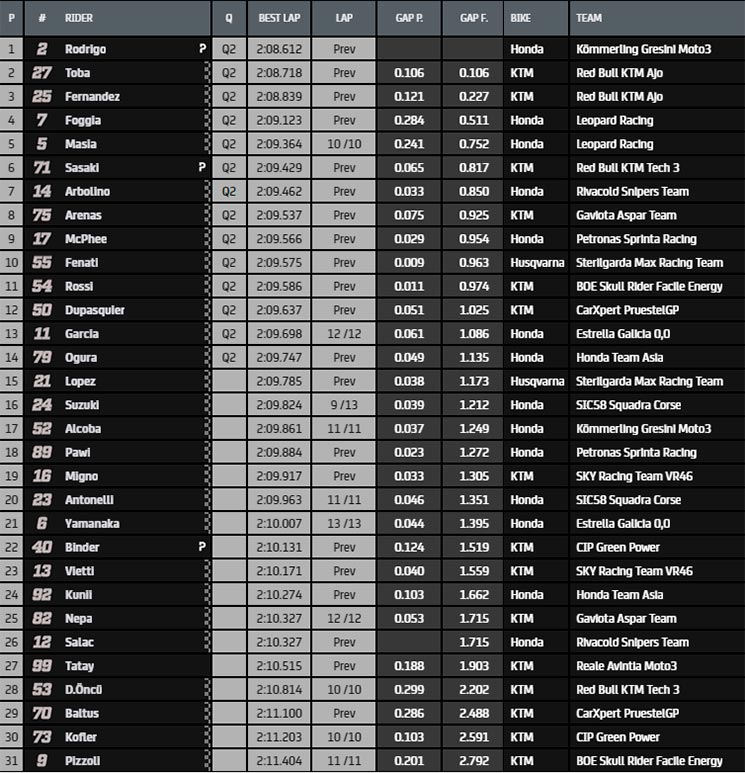Click Leopard Racing in Masia's row
Screen dimensions: 745x773
[x=615, y=144]
